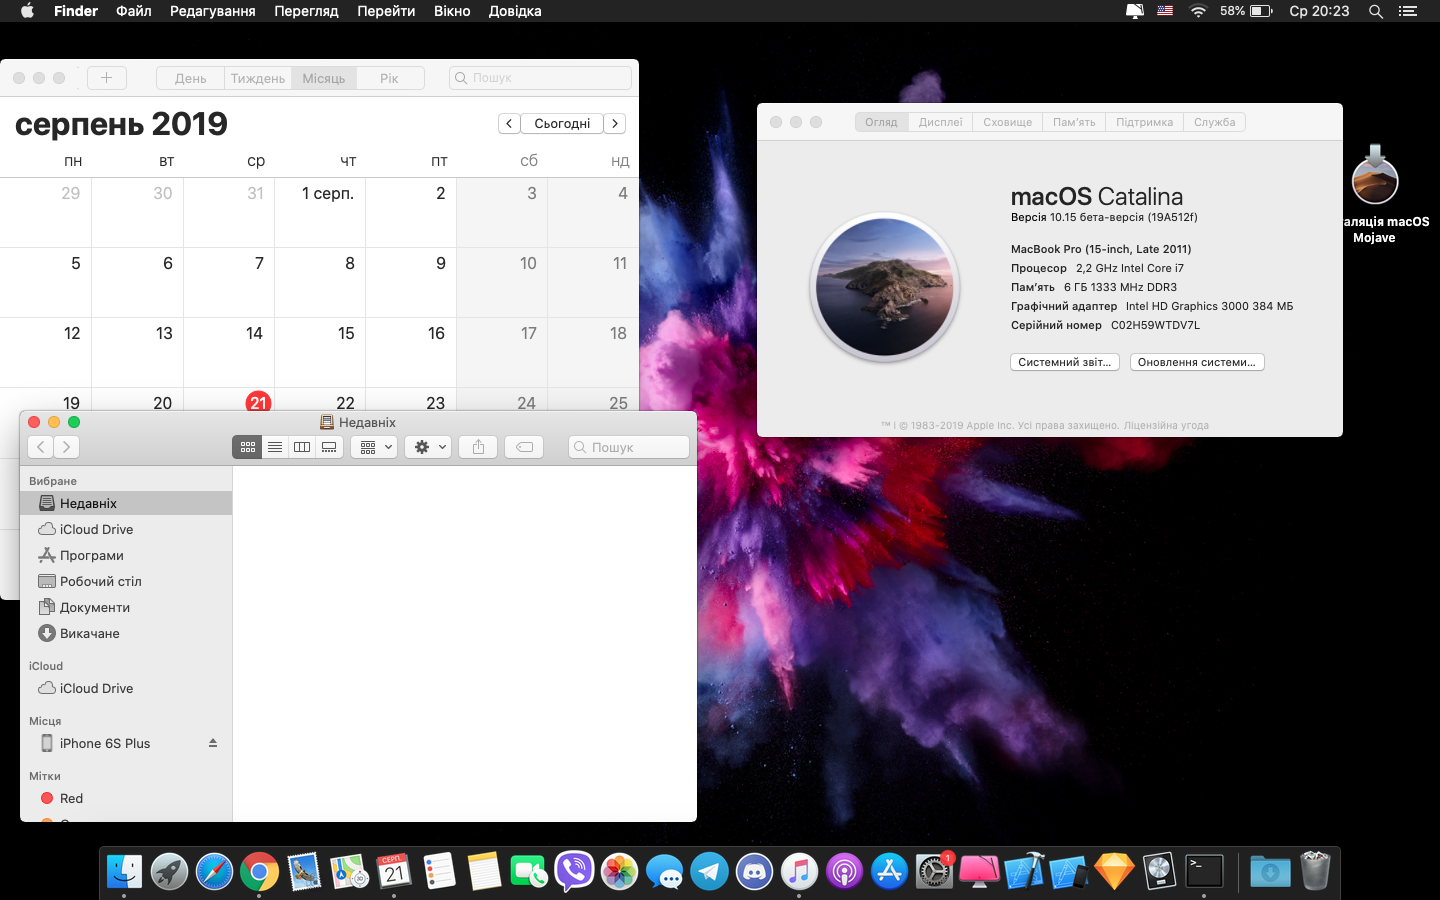
Task: Open Finder group-by dropdown
Action: [x=375, y=447]
